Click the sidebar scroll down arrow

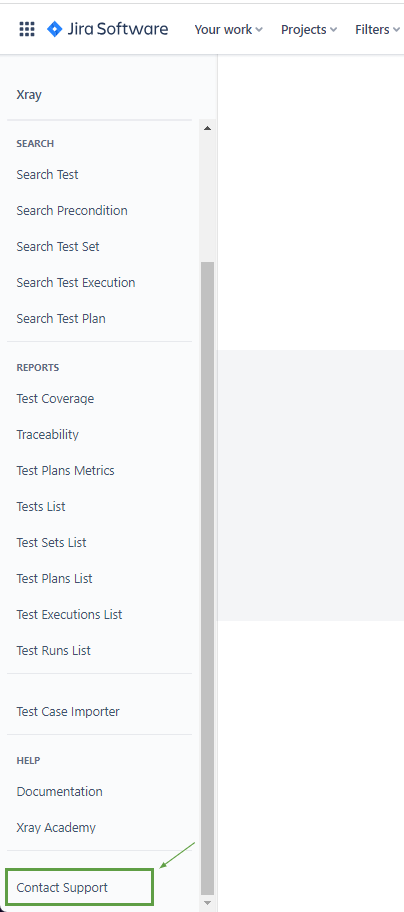208,903
